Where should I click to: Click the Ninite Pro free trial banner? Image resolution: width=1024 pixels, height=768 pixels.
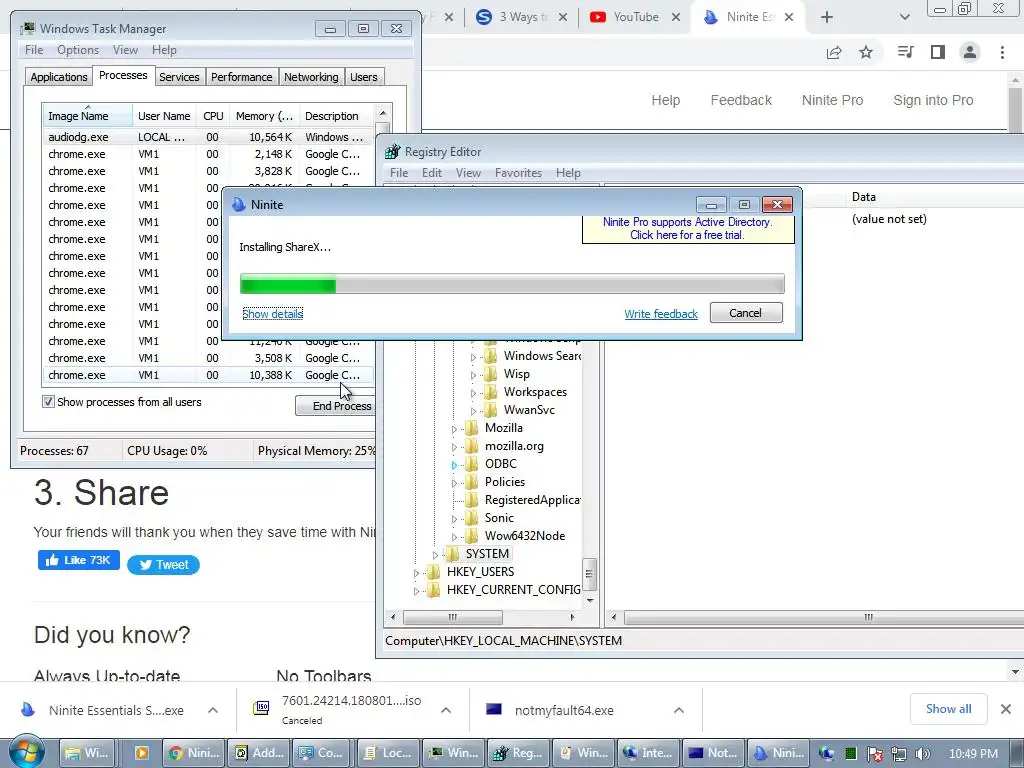[x=688, y=229]
